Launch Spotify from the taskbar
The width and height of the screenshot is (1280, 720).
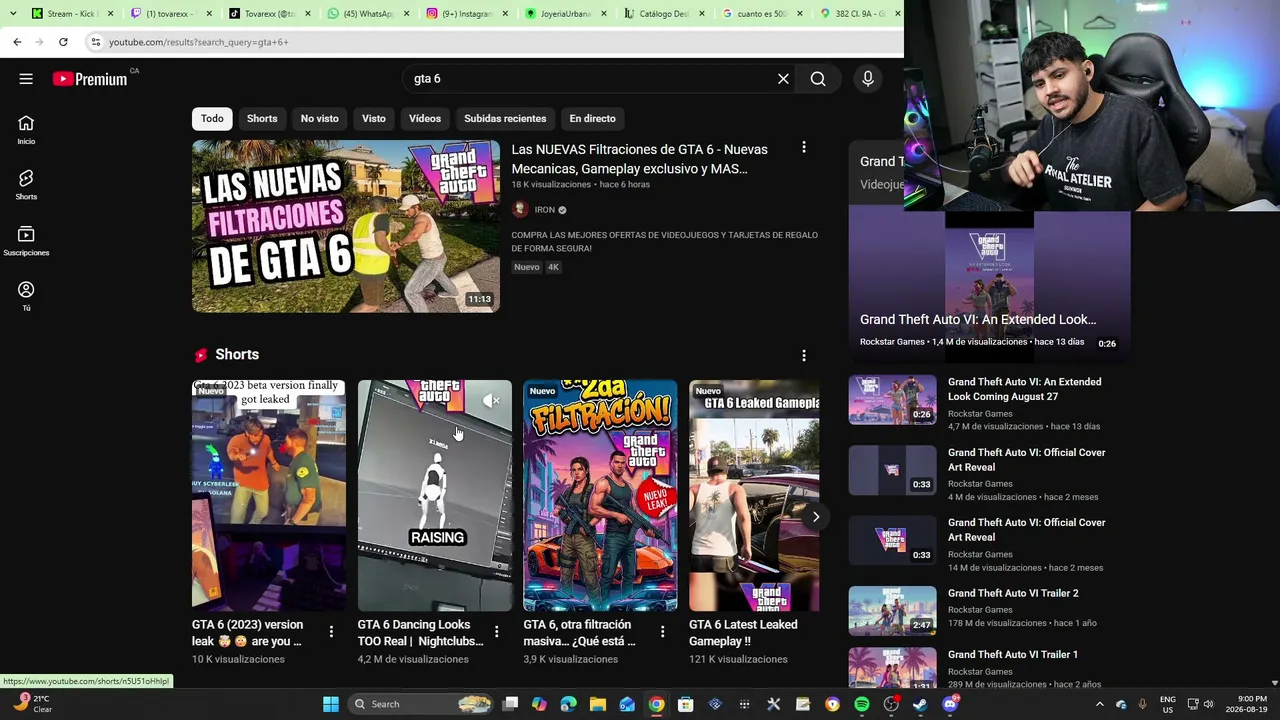862,704
